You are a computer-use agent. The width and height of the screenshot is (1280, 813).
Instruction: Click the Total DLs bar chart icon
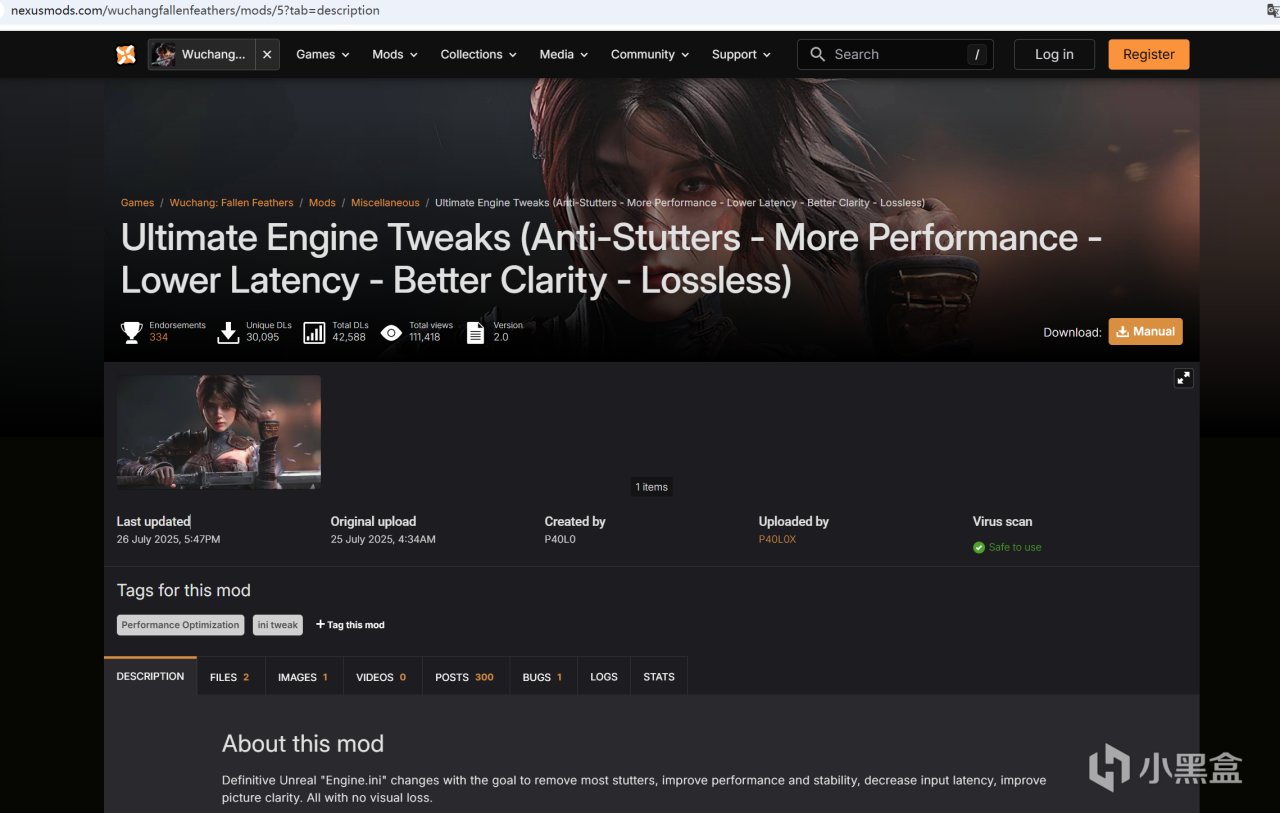[x=314, y=332]
